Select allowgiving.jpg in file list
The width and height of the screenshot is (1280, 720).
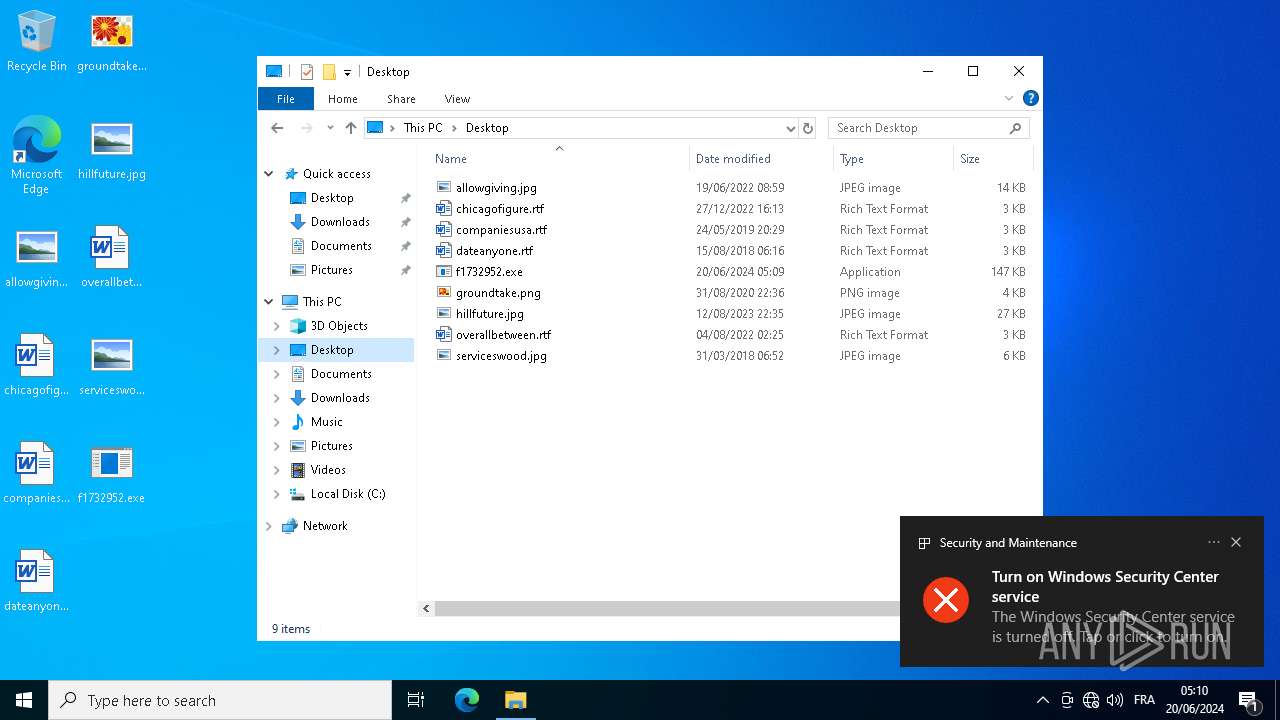[x=496, y=188]
